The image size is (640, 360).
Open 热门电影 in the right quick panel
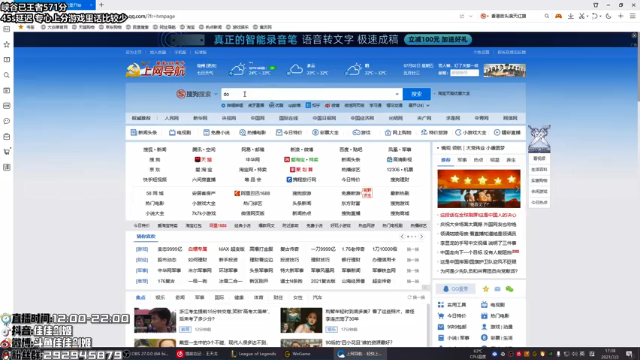495,316
